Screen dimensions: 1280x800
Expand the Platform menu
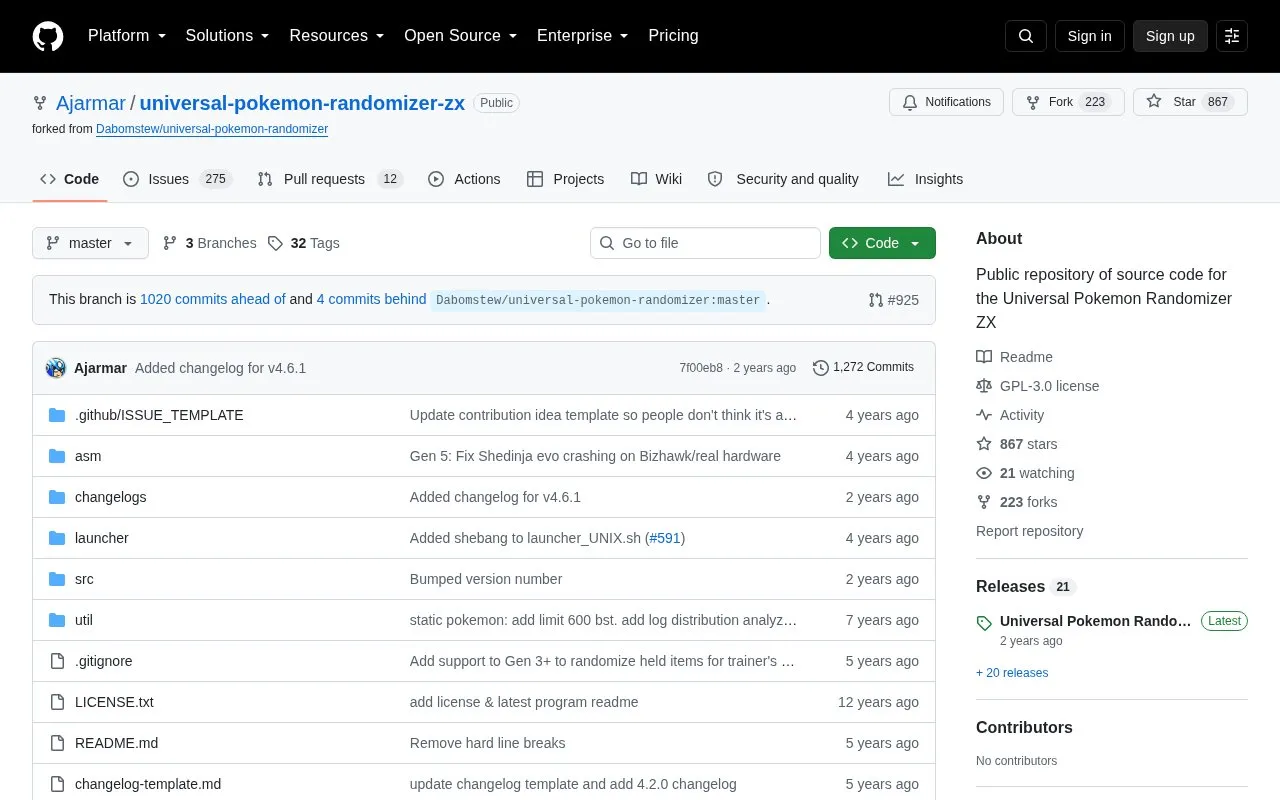(x=127, y=36)
